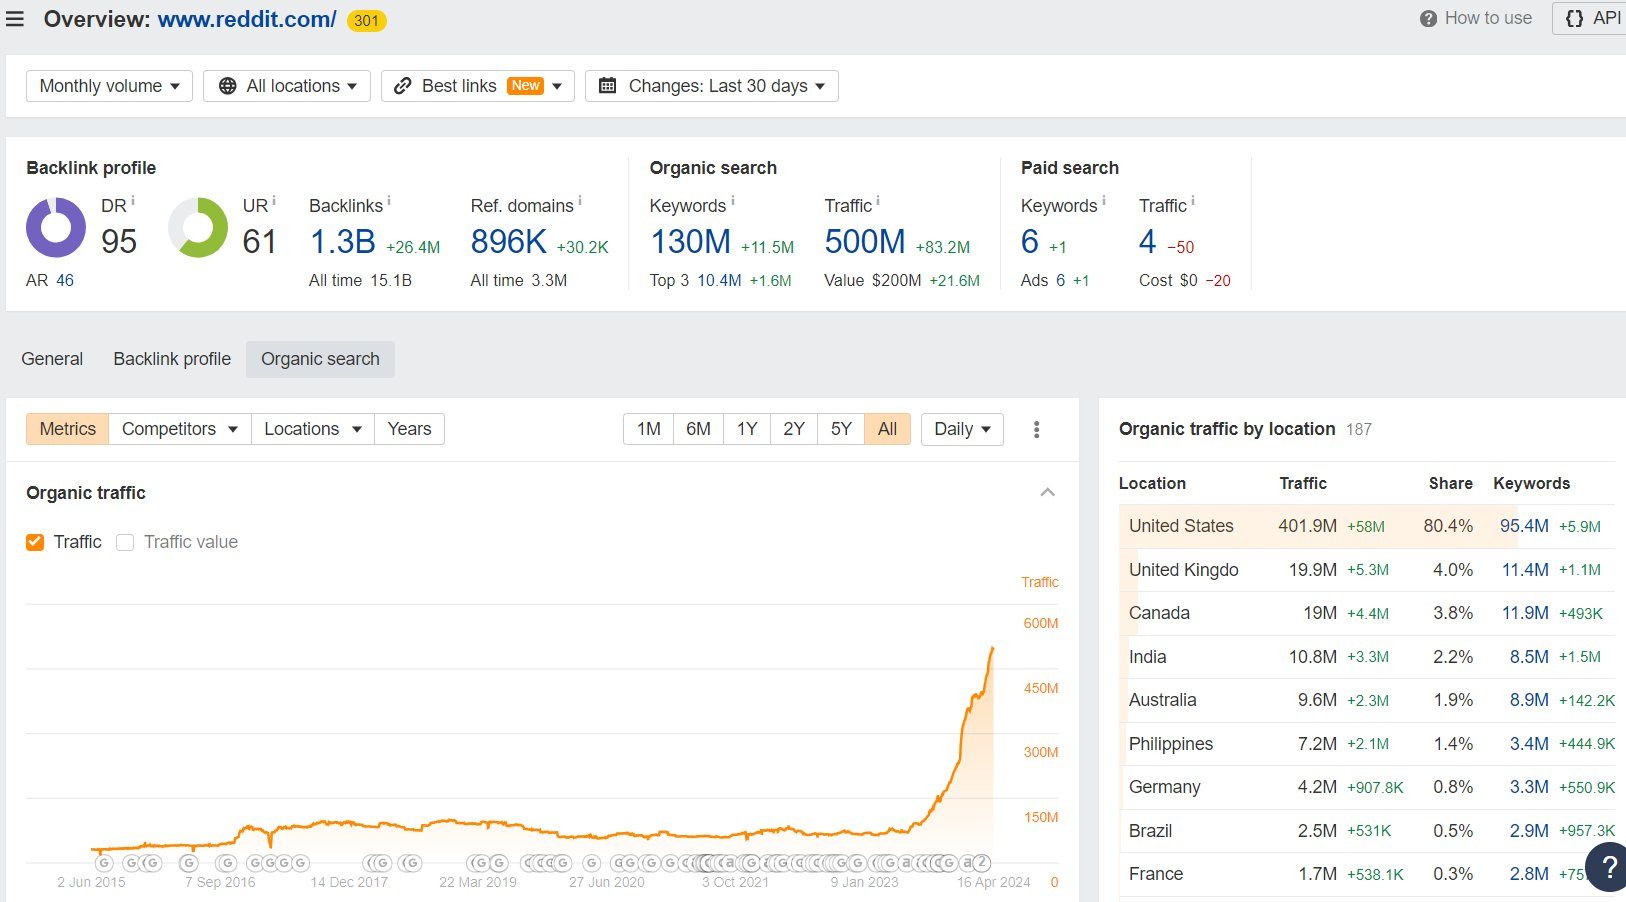This screenshot has width=1626, height=902.
Task: Click the 301 redirect badge
Action: (366, 20)
